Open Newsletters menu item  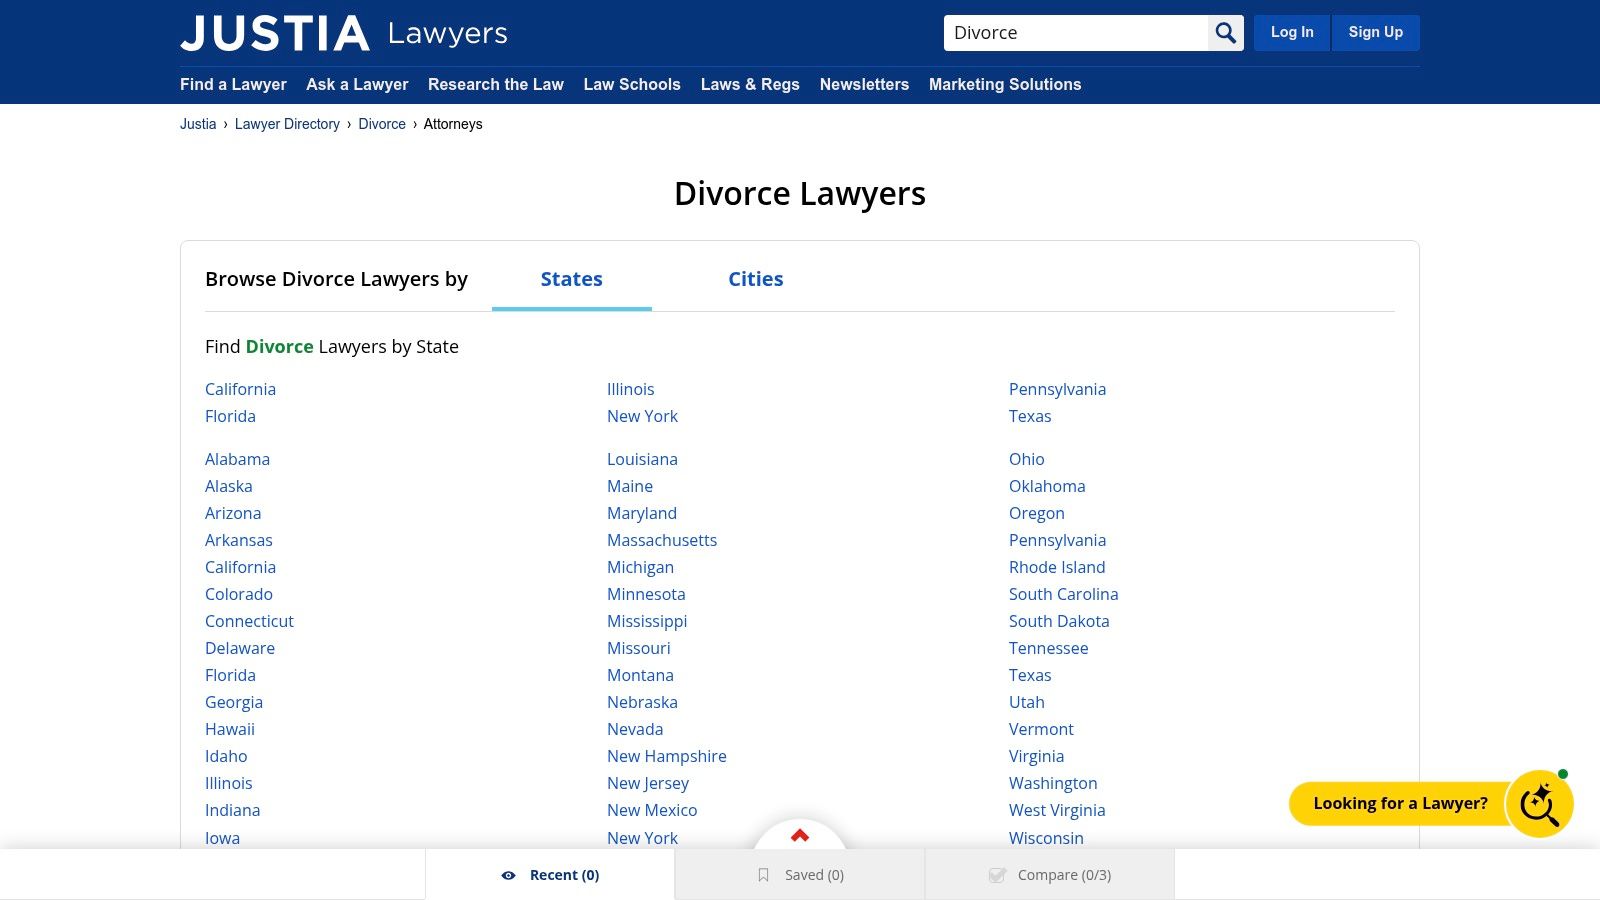coord(864,85)
